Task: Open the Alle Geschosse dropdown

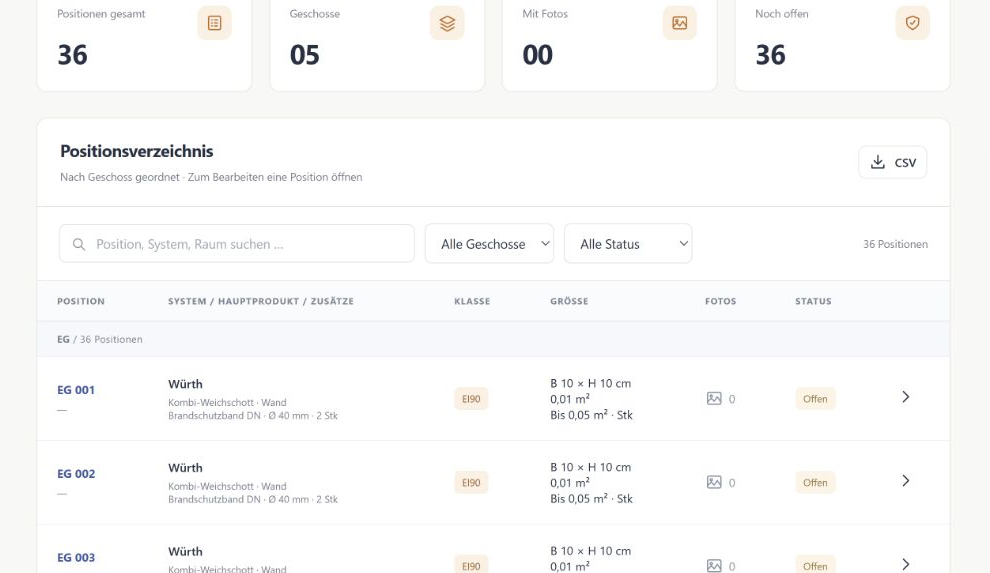Action: click(x=489, y=244)
